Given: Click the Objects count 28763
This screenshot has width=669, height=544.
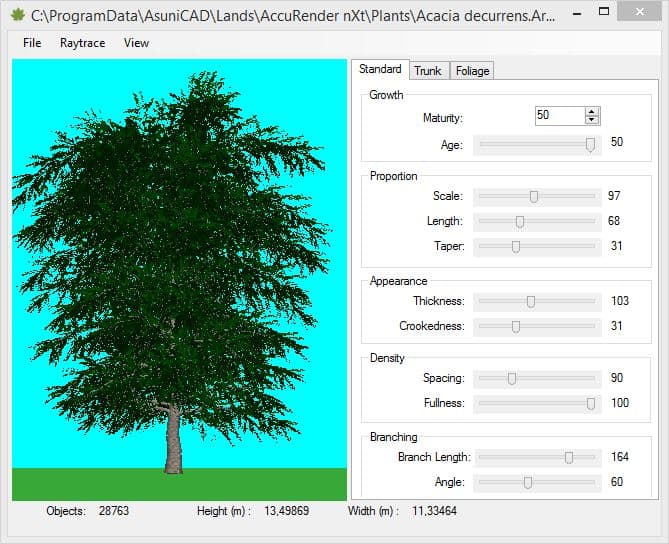Looking at the screenshot, I should tap(114, 511).
